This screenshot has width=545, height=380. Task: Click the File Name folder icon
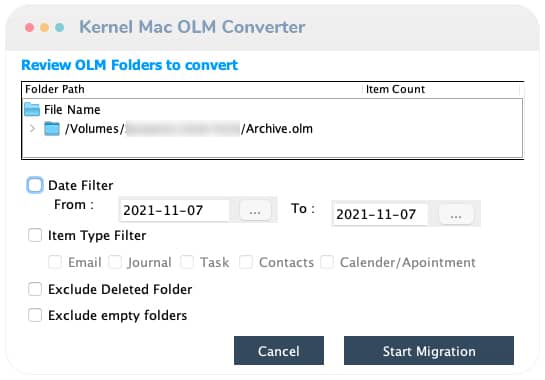32,110
